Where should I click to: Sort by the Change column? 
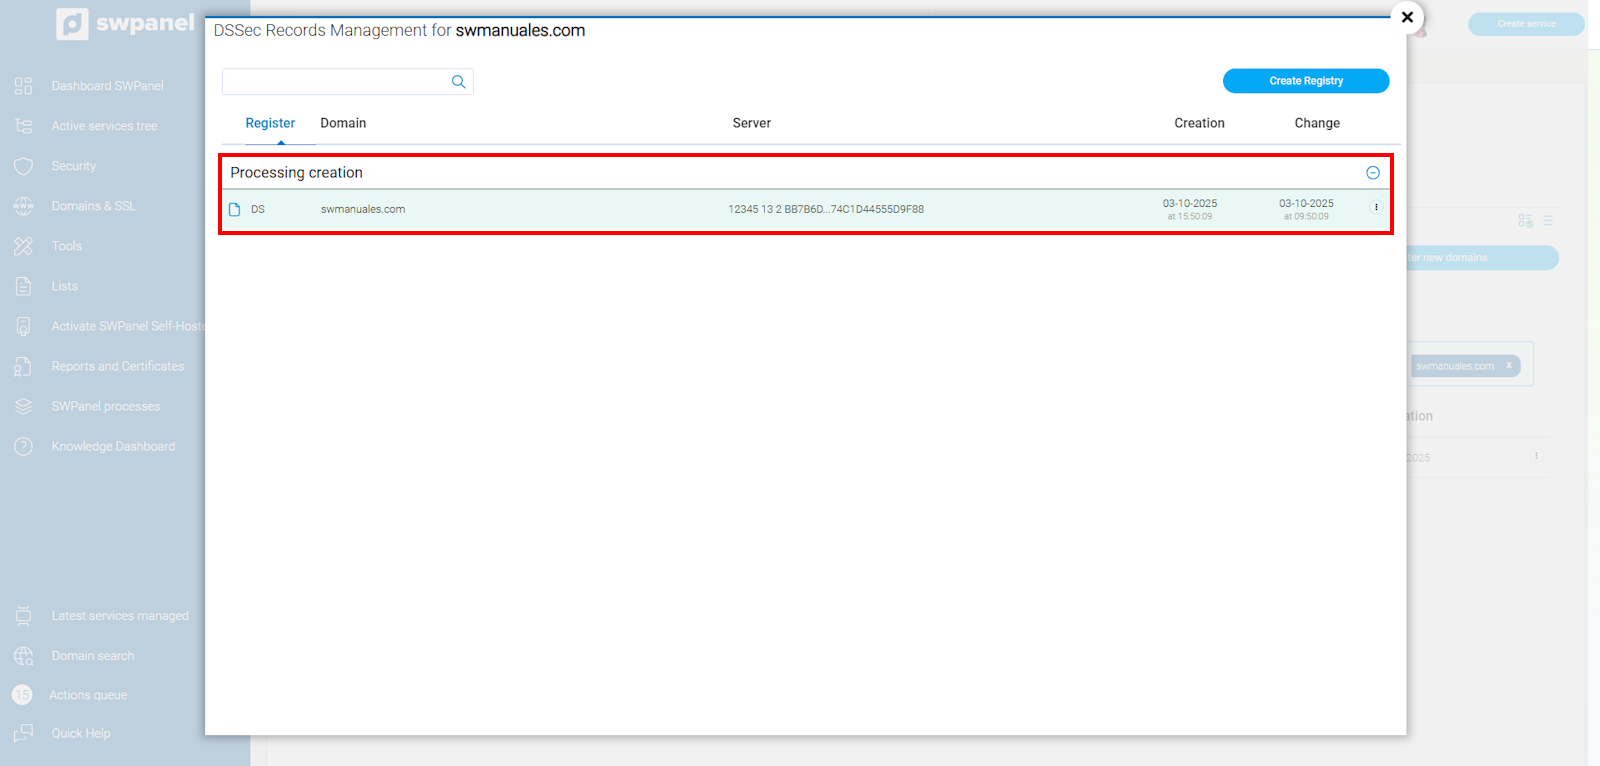[1317, 123]
